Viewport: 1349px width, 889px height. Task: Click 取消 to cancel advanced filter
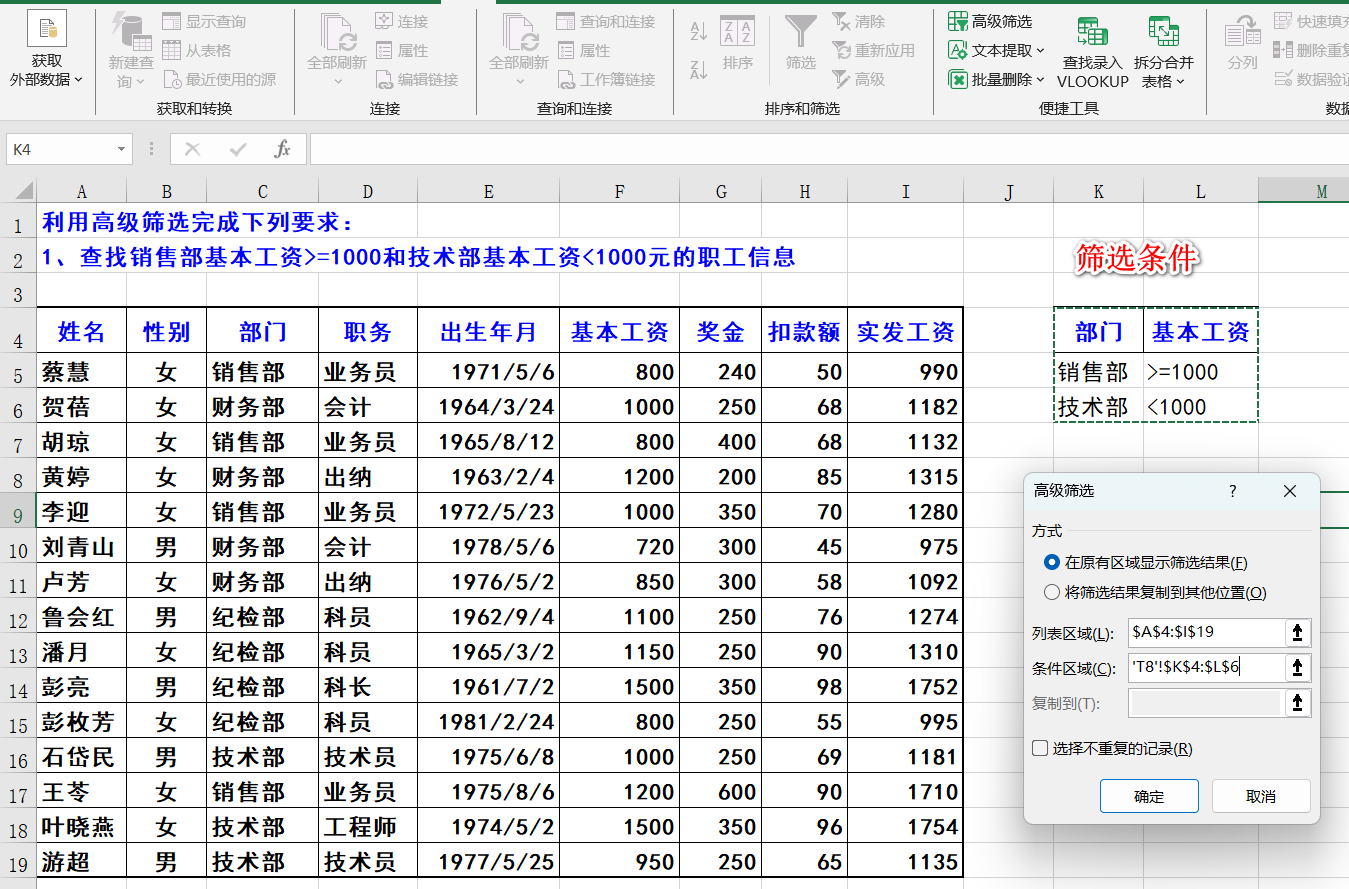pyautogui.click(x=1260, y=796)
